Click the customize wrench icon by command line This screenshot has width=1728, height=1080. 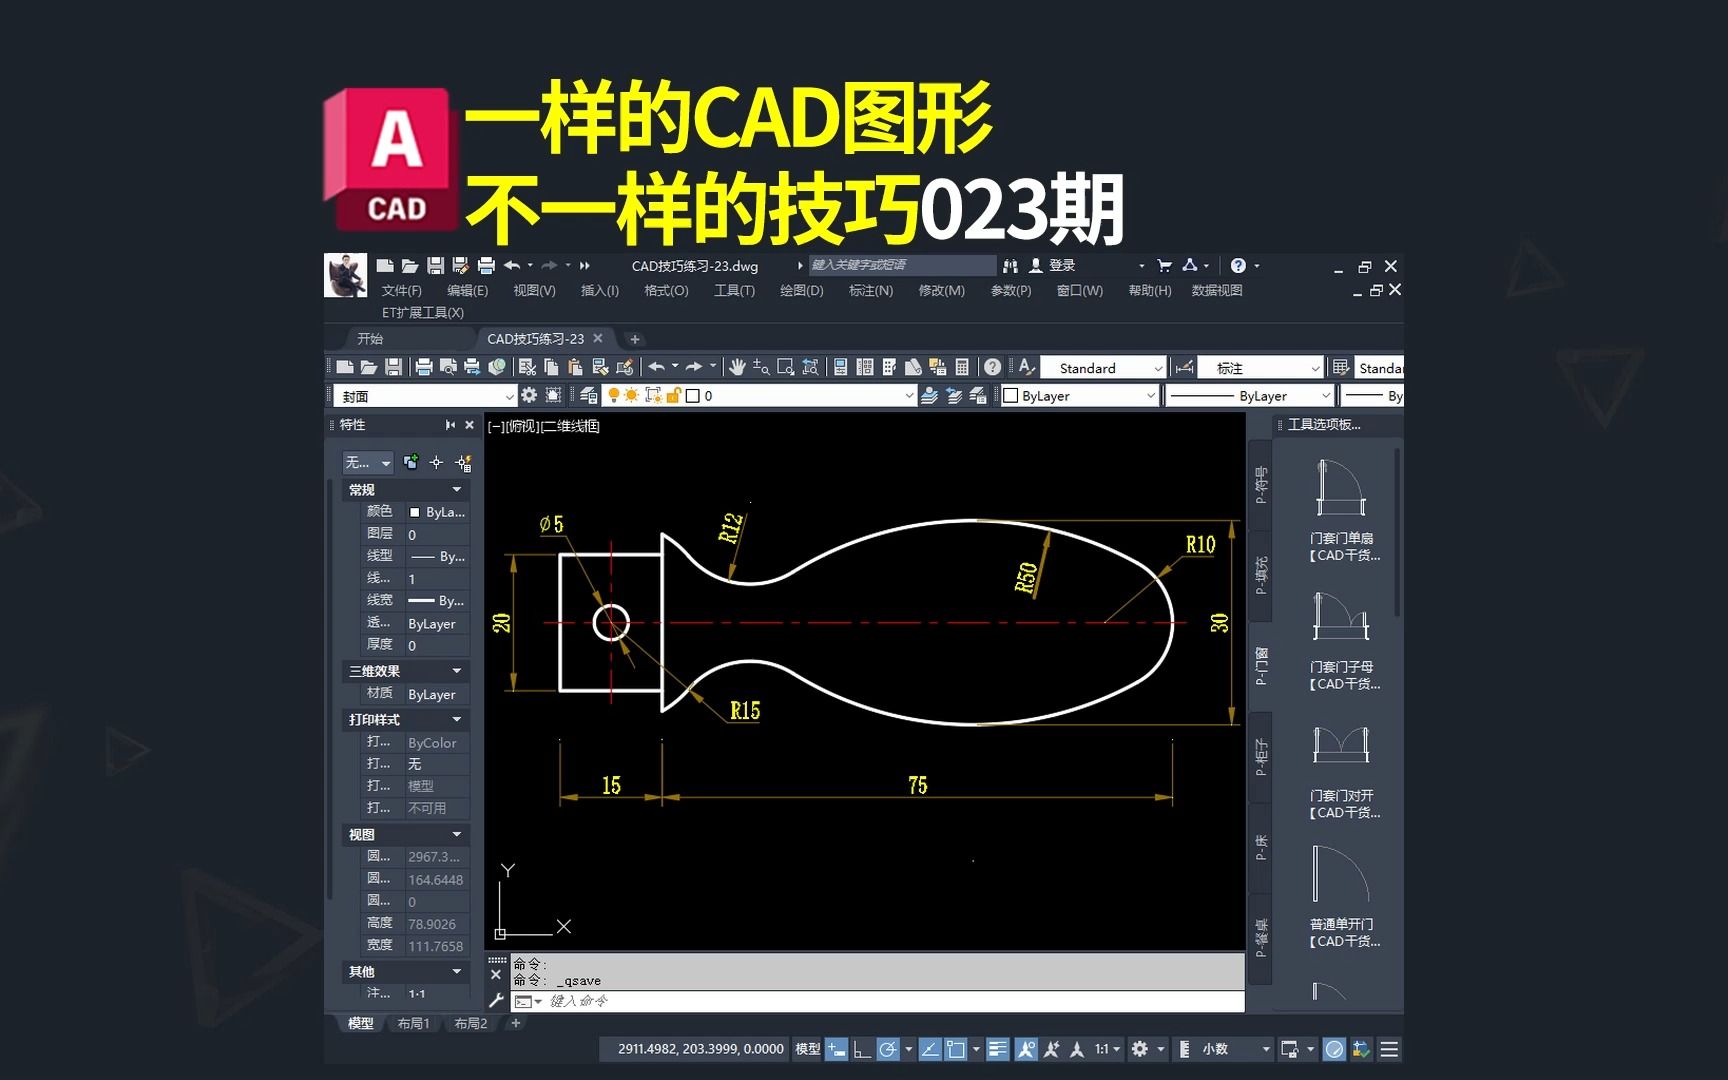pos(496,1000)
